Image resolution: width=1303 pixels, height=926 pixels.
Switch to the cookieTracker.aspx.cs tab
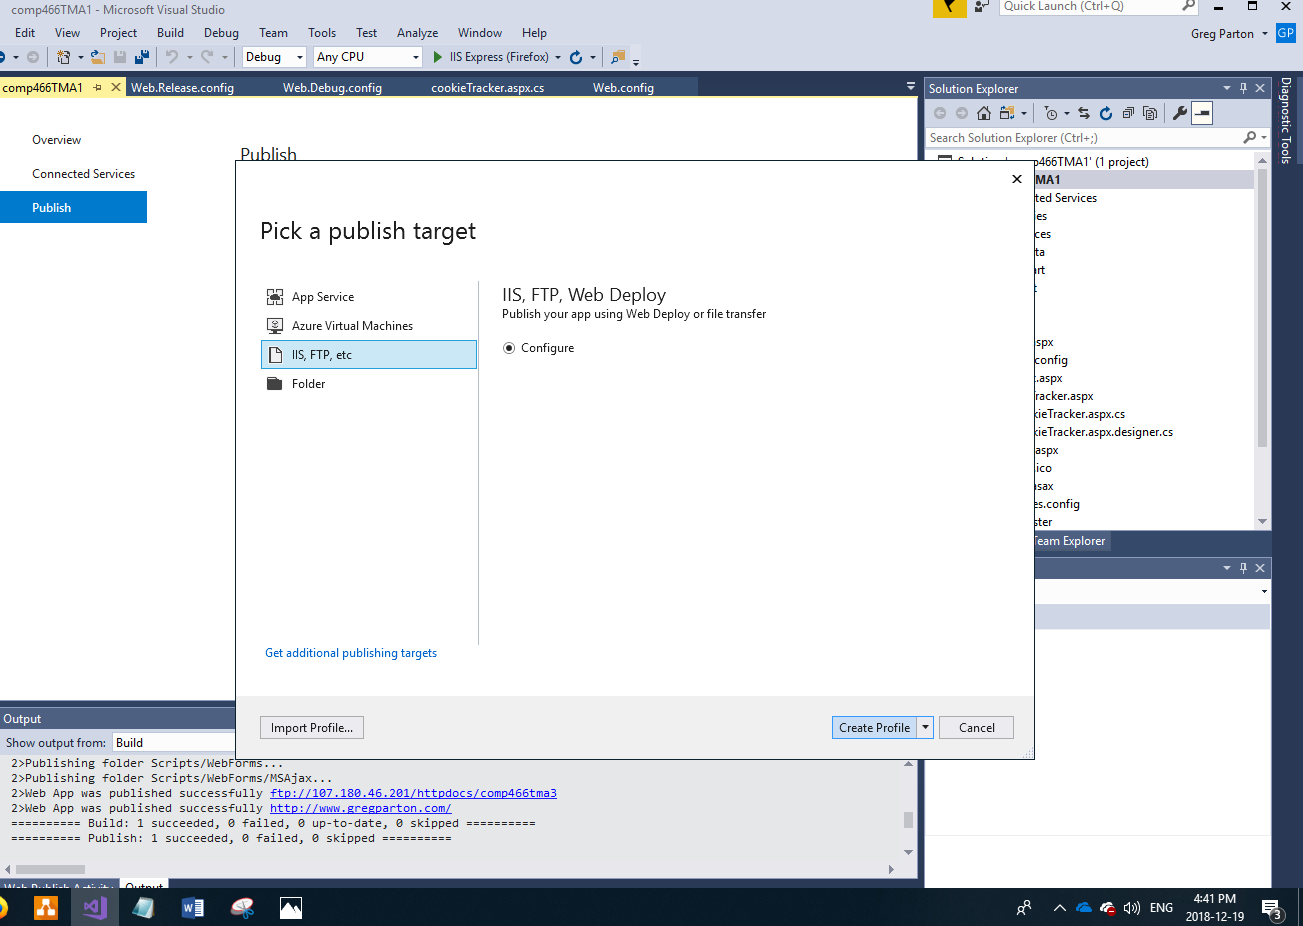click(488, 88)
